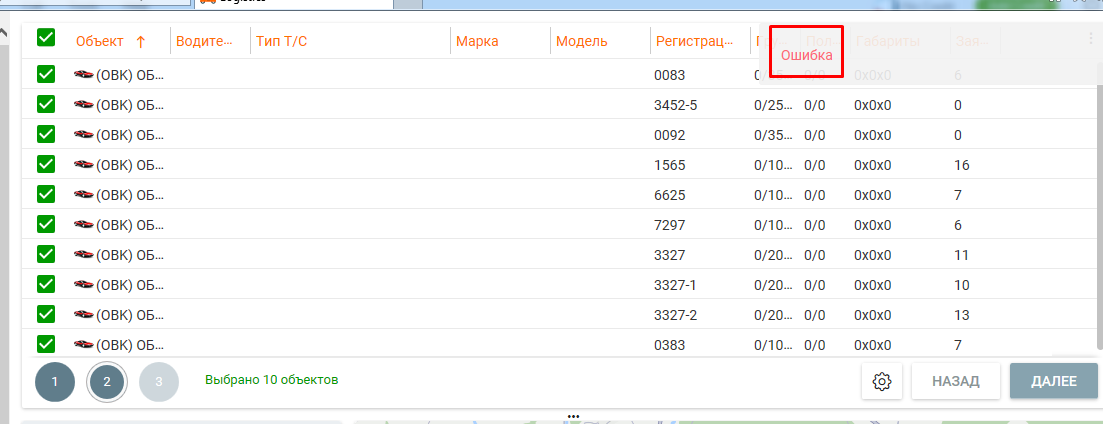1103x424 pixels.
Task: Open table settings via gear icon
Action: click(x=881, y=381)
